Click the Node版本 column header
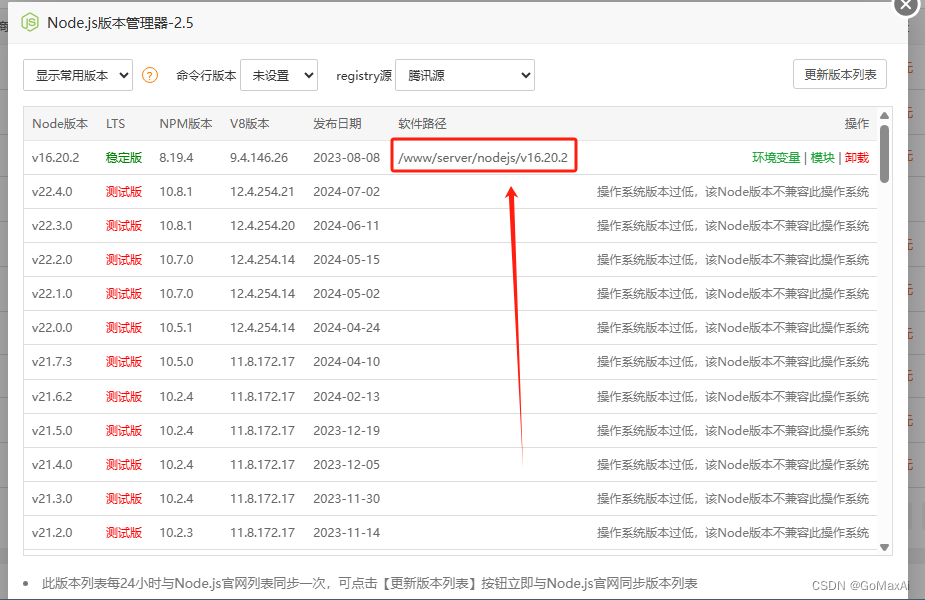 (x=60, y=124)
